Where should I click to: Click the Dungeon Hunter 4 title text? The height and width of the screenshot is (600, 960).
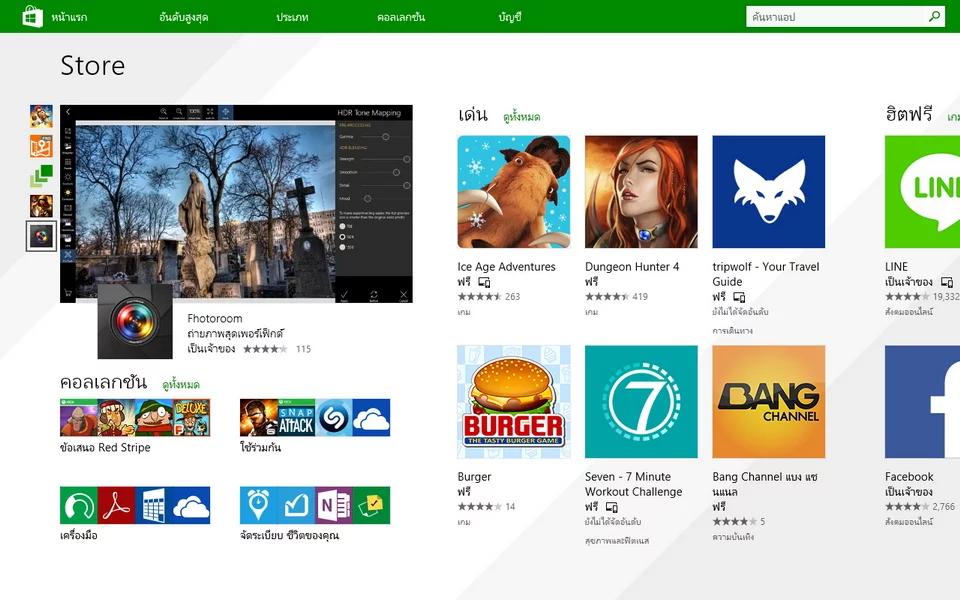(x=632, y=267)
